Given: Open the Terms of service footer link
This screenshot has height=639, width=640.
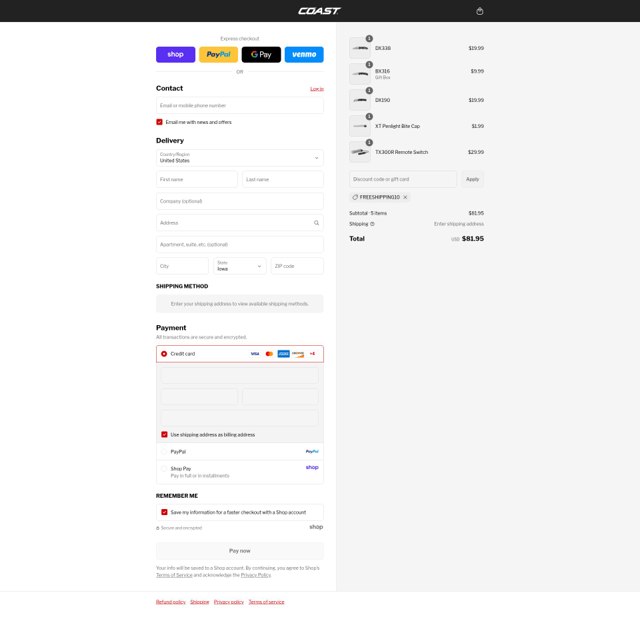Looking at the screenshot, I should click(x=267, y=602).
